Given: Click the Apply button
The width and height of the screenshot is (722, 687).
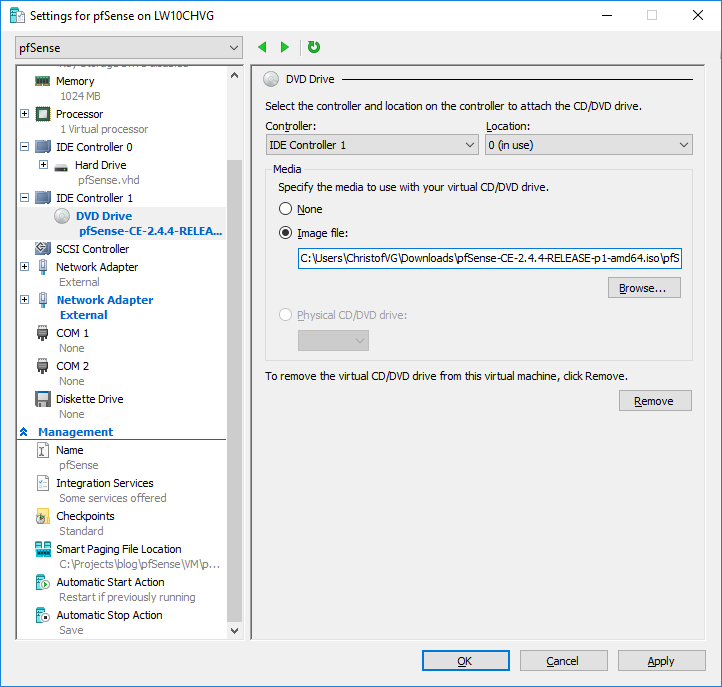Looking at the screenshot, I should point(662,661).
